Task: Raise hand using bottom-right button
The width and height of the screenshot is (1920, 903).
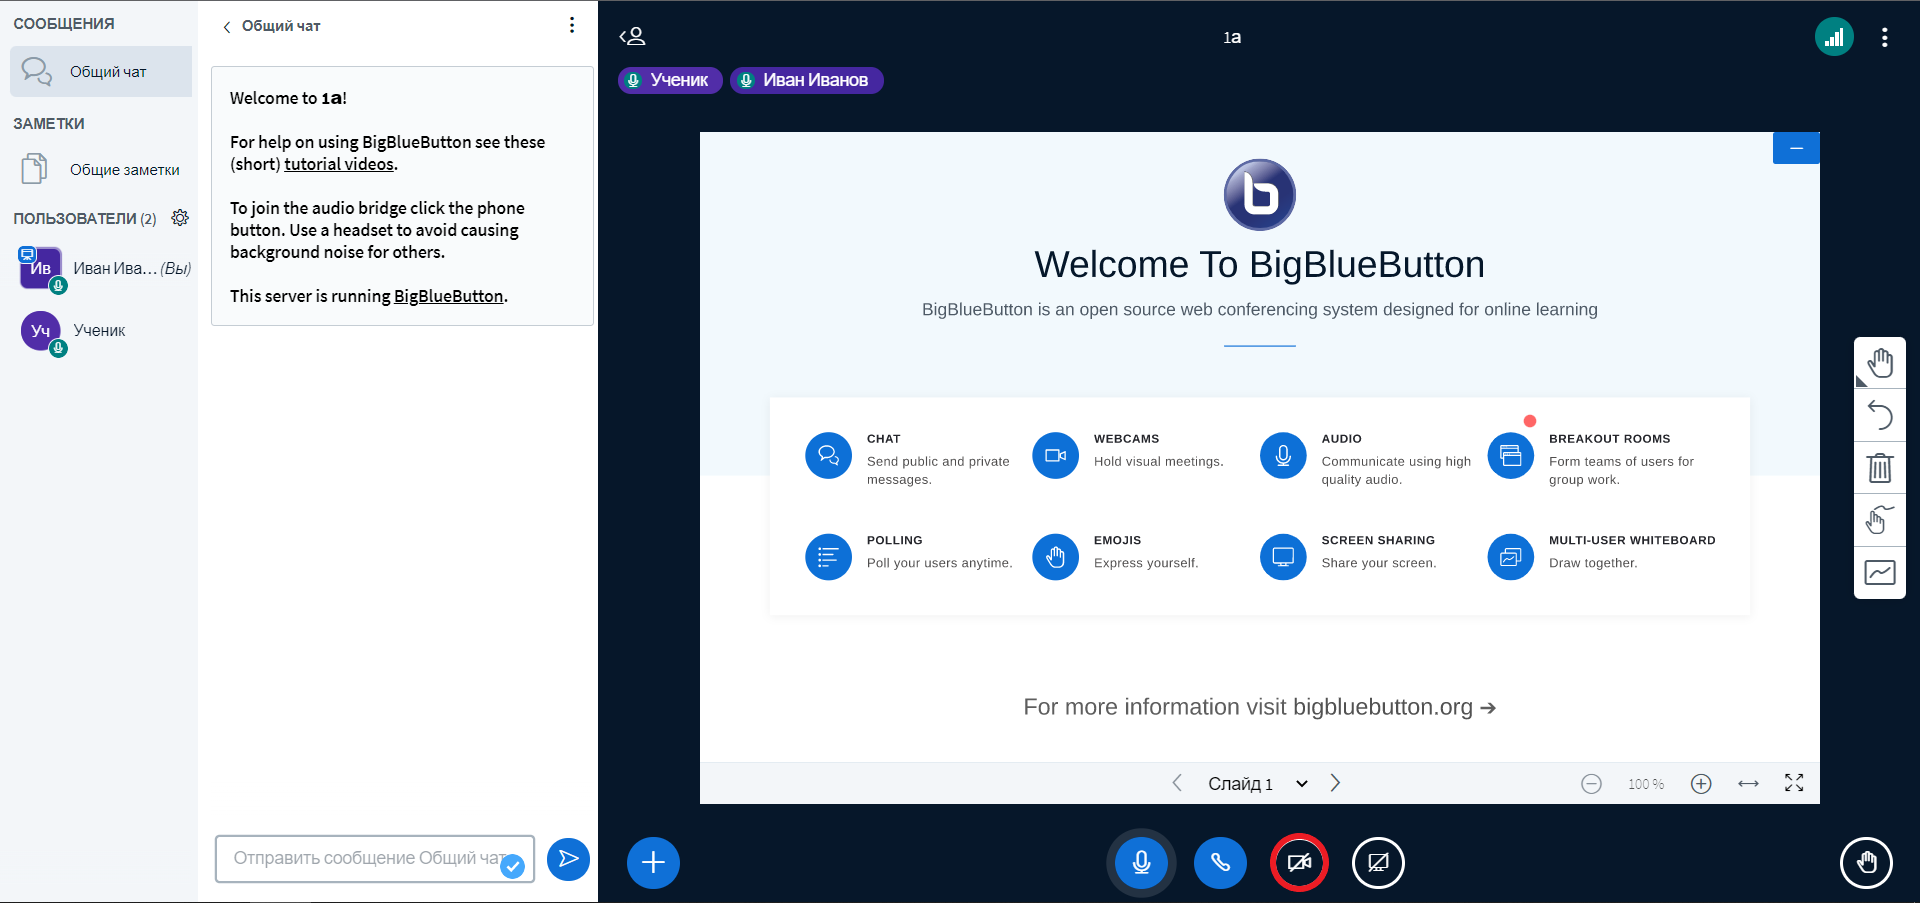Action: [1866, 862]
